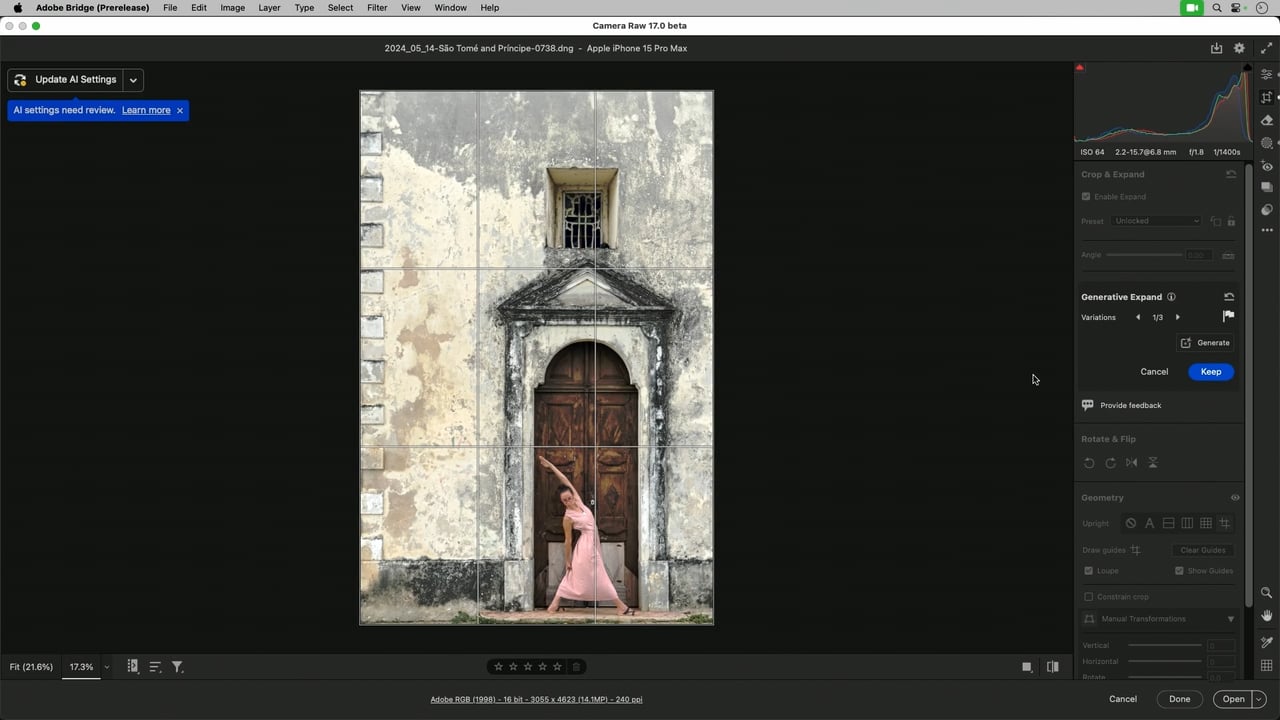The image size is (1280, 720).
Task: Flip image horizontally
Action: pyautogui.click(x=1131, y=463)
